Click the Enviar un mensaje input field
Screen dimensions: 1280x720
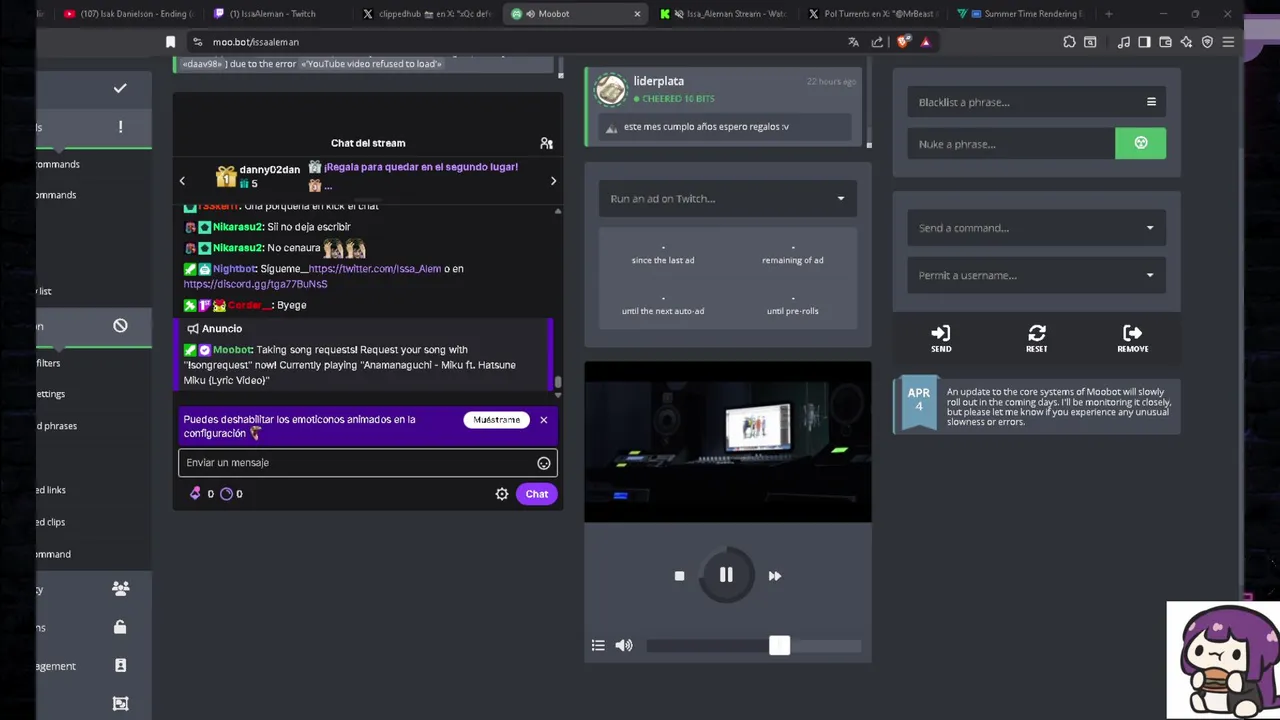click(x=368, y=463)
